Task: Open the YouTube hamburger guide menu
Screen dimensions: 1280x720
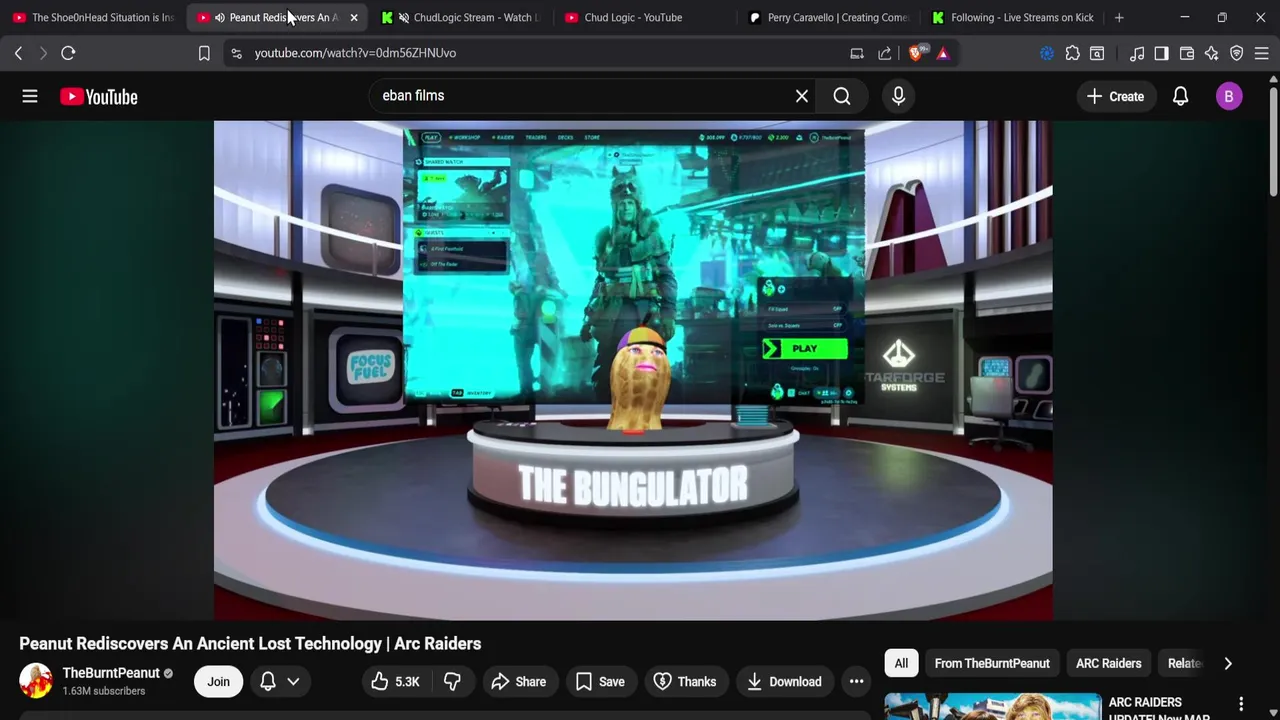Action: tap(30, 96)
